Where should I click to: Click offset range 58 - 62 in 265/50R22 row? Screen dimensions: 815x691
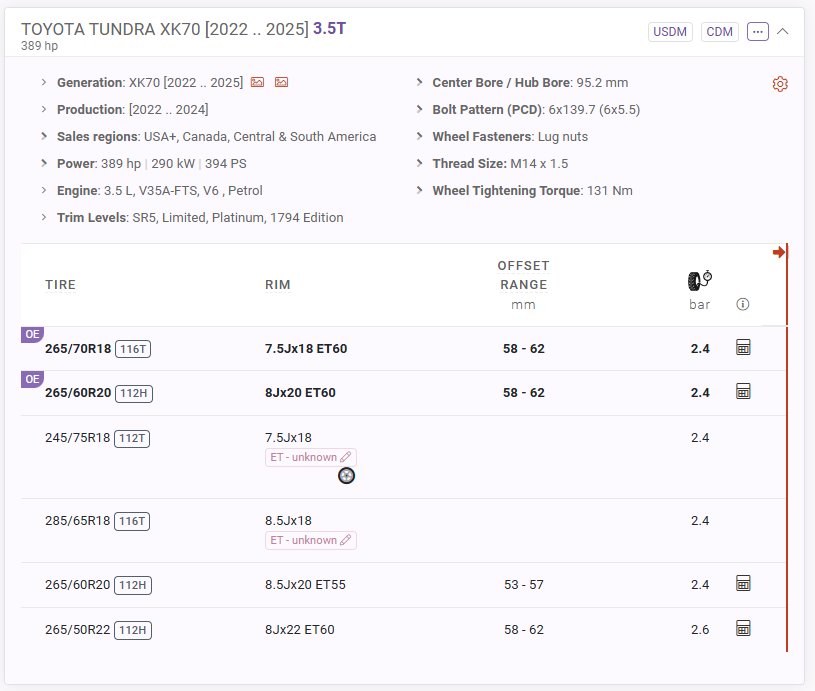524,630
